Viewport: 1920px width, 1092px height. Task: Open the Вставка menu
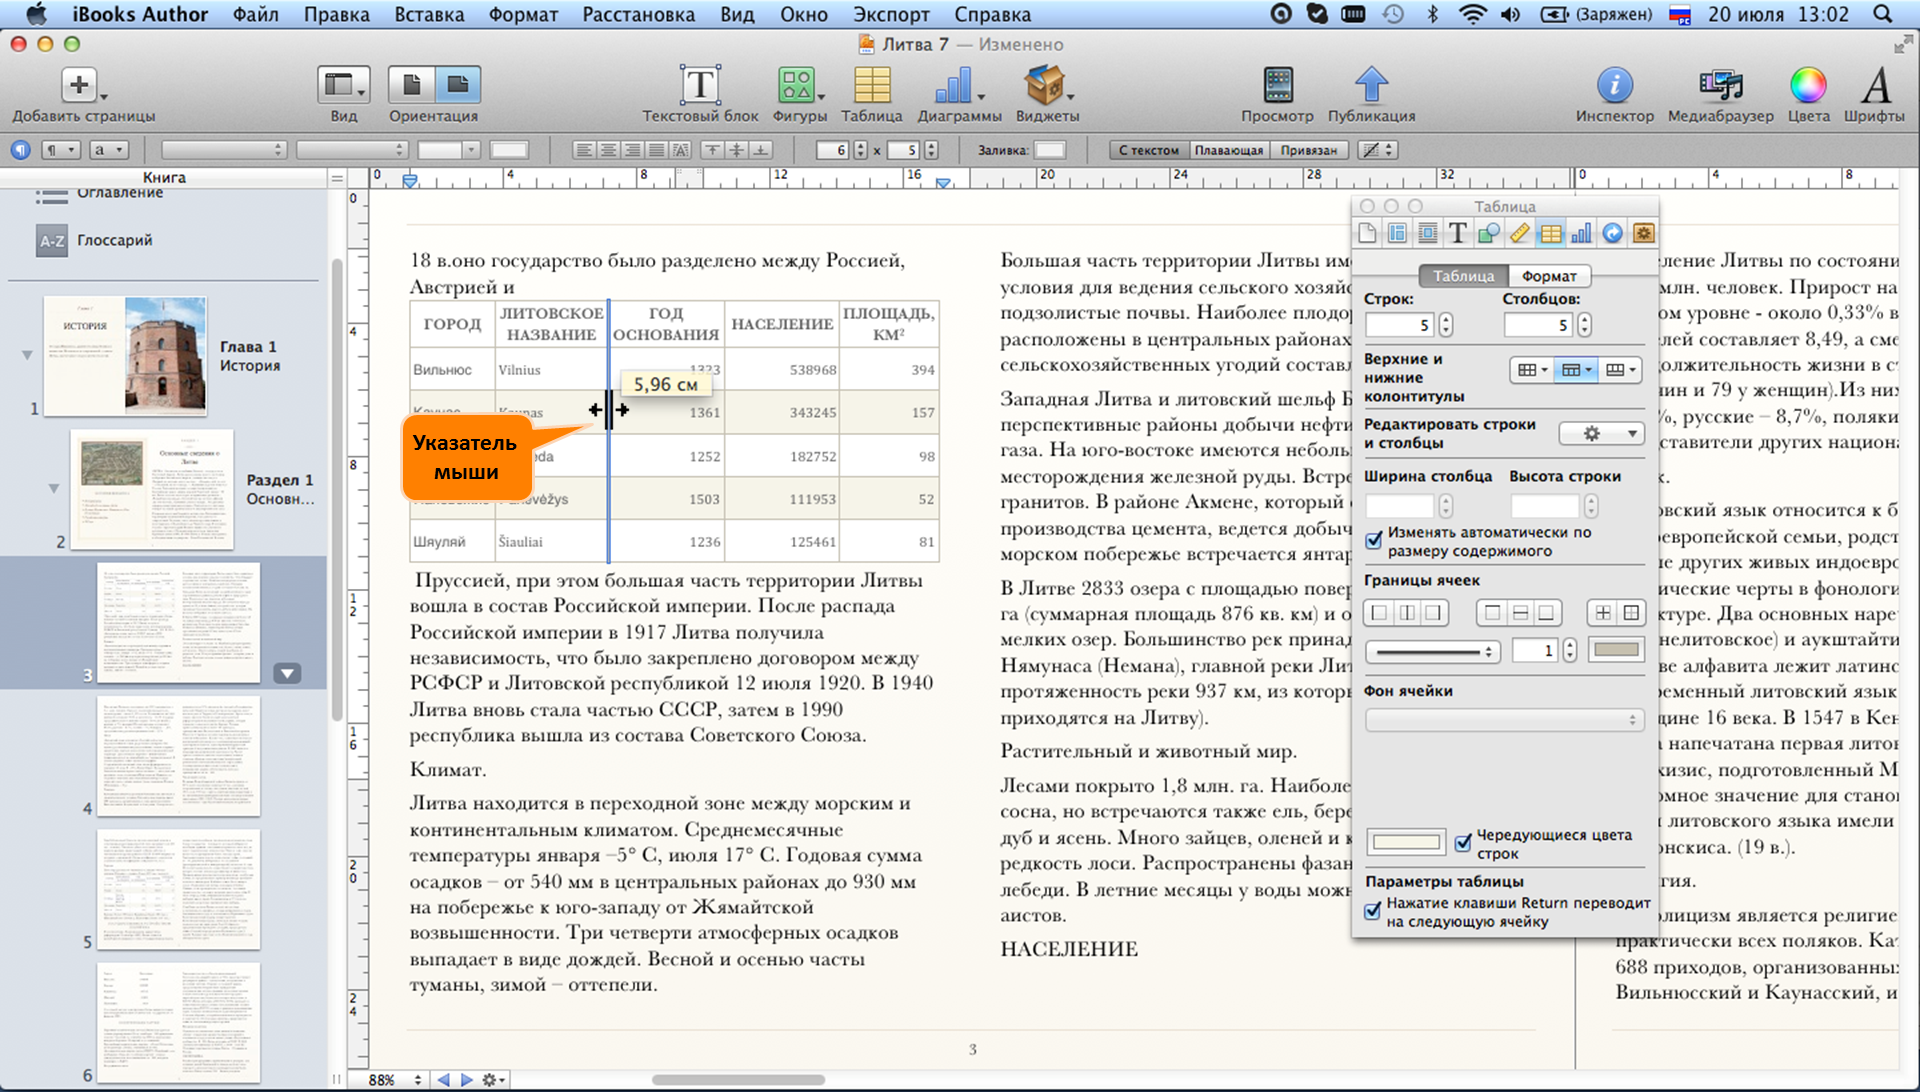coord(428,14)
